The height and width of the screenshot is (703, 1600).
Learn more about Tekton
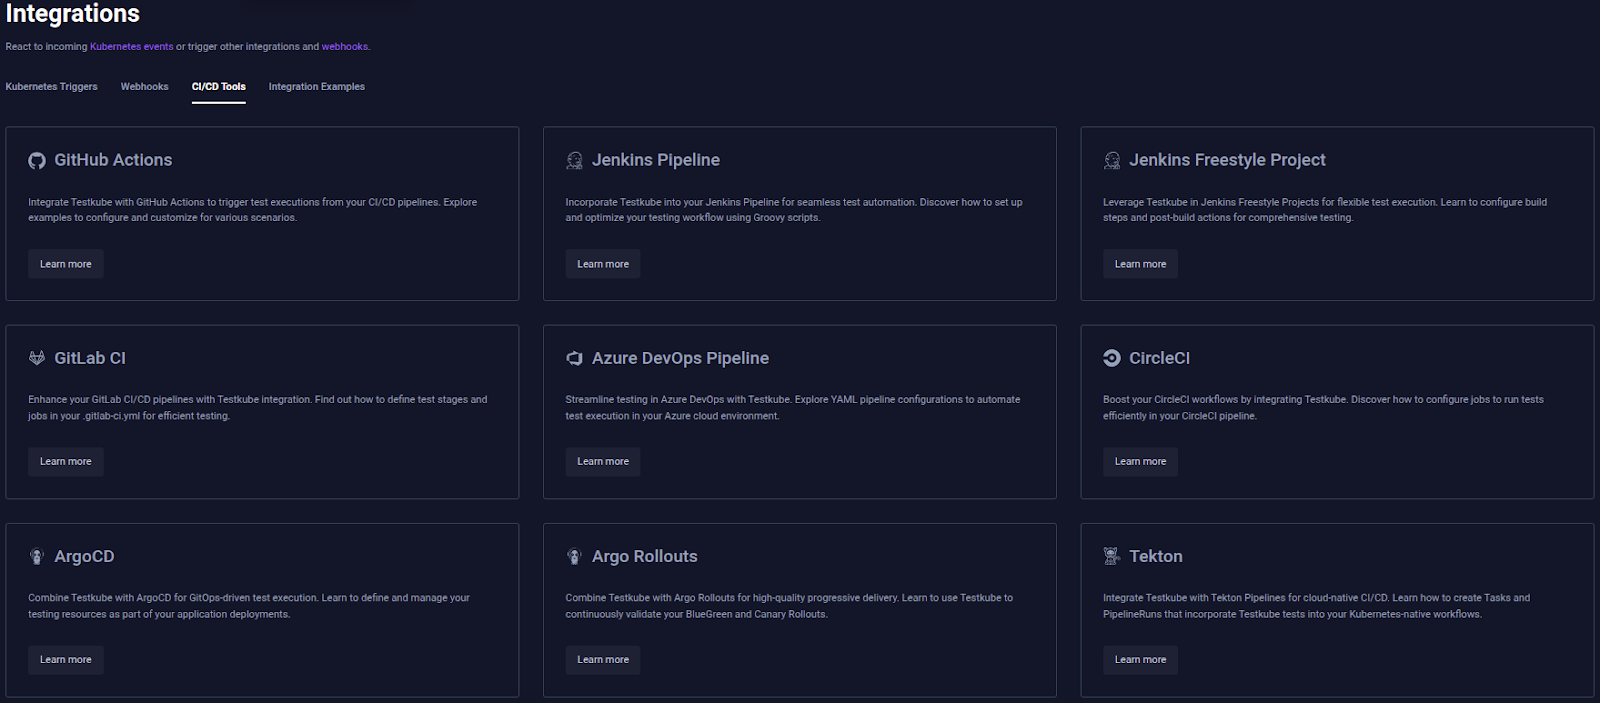point(1141,659)
